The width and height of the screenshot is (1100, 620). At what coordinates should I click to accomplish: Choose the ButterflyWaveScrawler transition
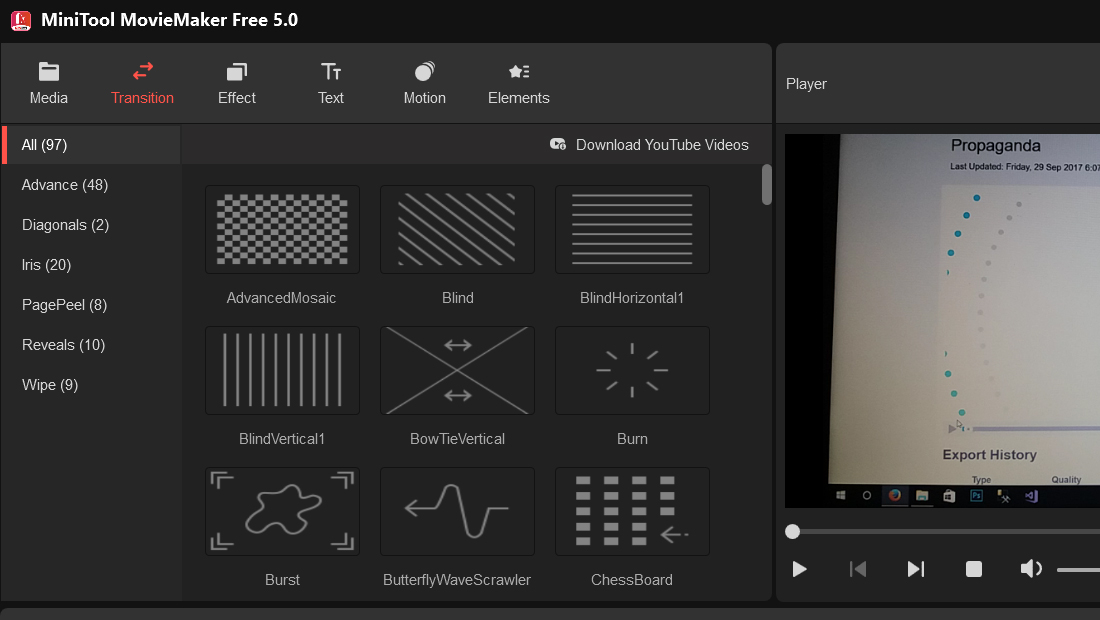[x=457, y=511]
